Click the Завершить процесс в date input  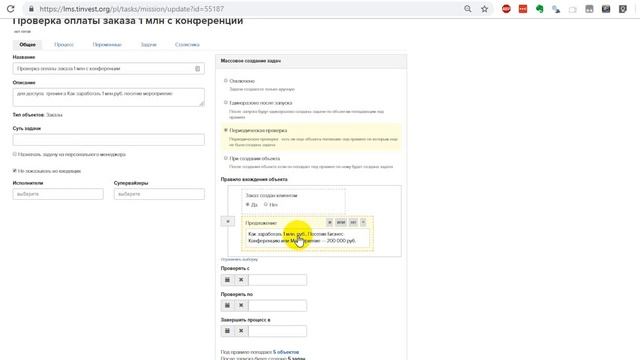point(277,331)
